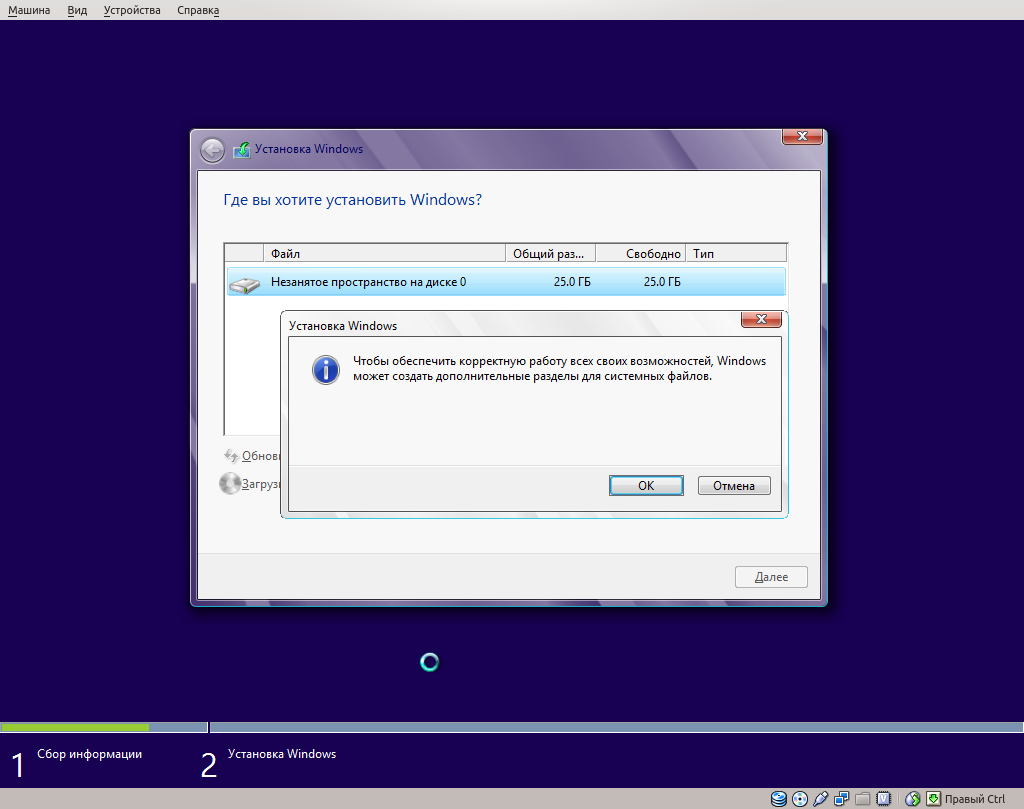This screenshot has width=1024, height=809.
Task: Open the Справка menu
Action: click(x=197, y=10)
